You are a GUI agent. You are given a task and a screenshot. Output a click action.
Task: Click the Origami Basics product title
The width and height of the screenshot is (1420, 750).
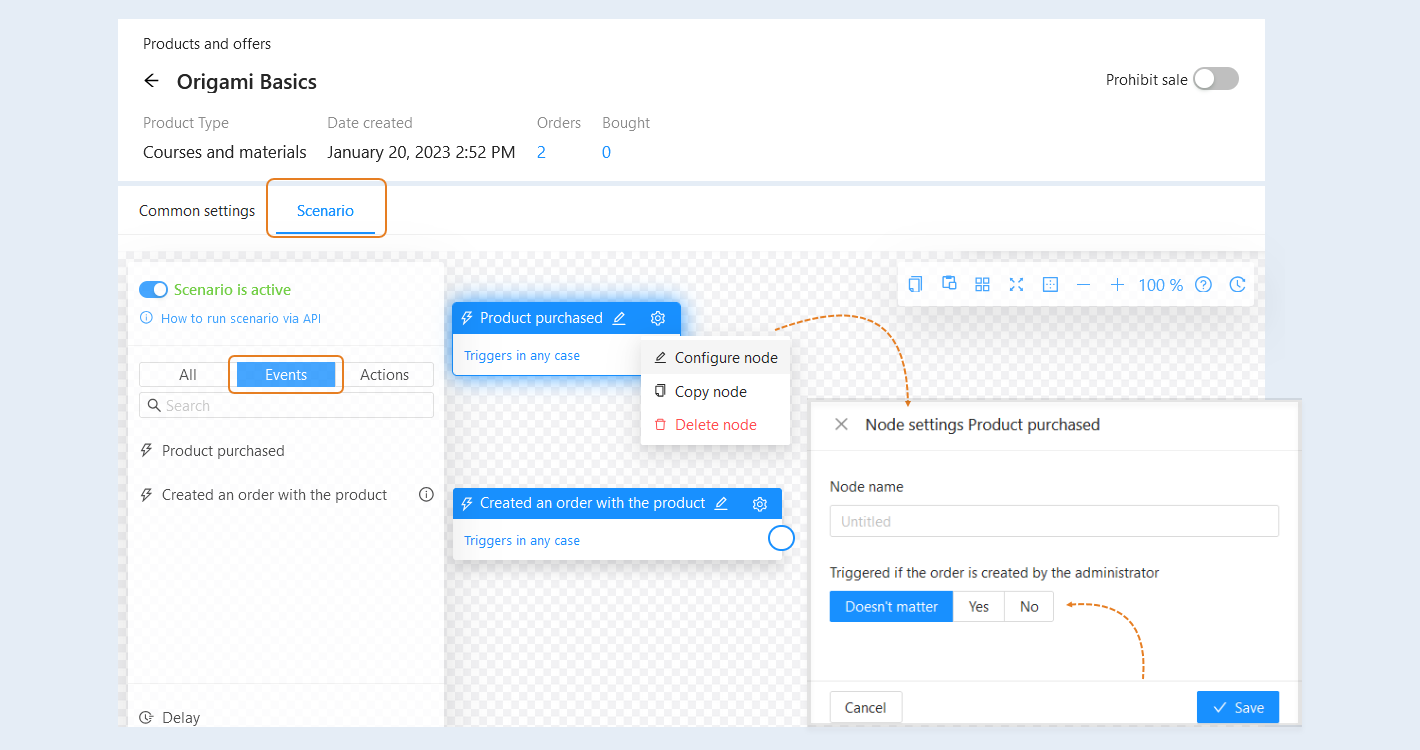tap(247, 82)
